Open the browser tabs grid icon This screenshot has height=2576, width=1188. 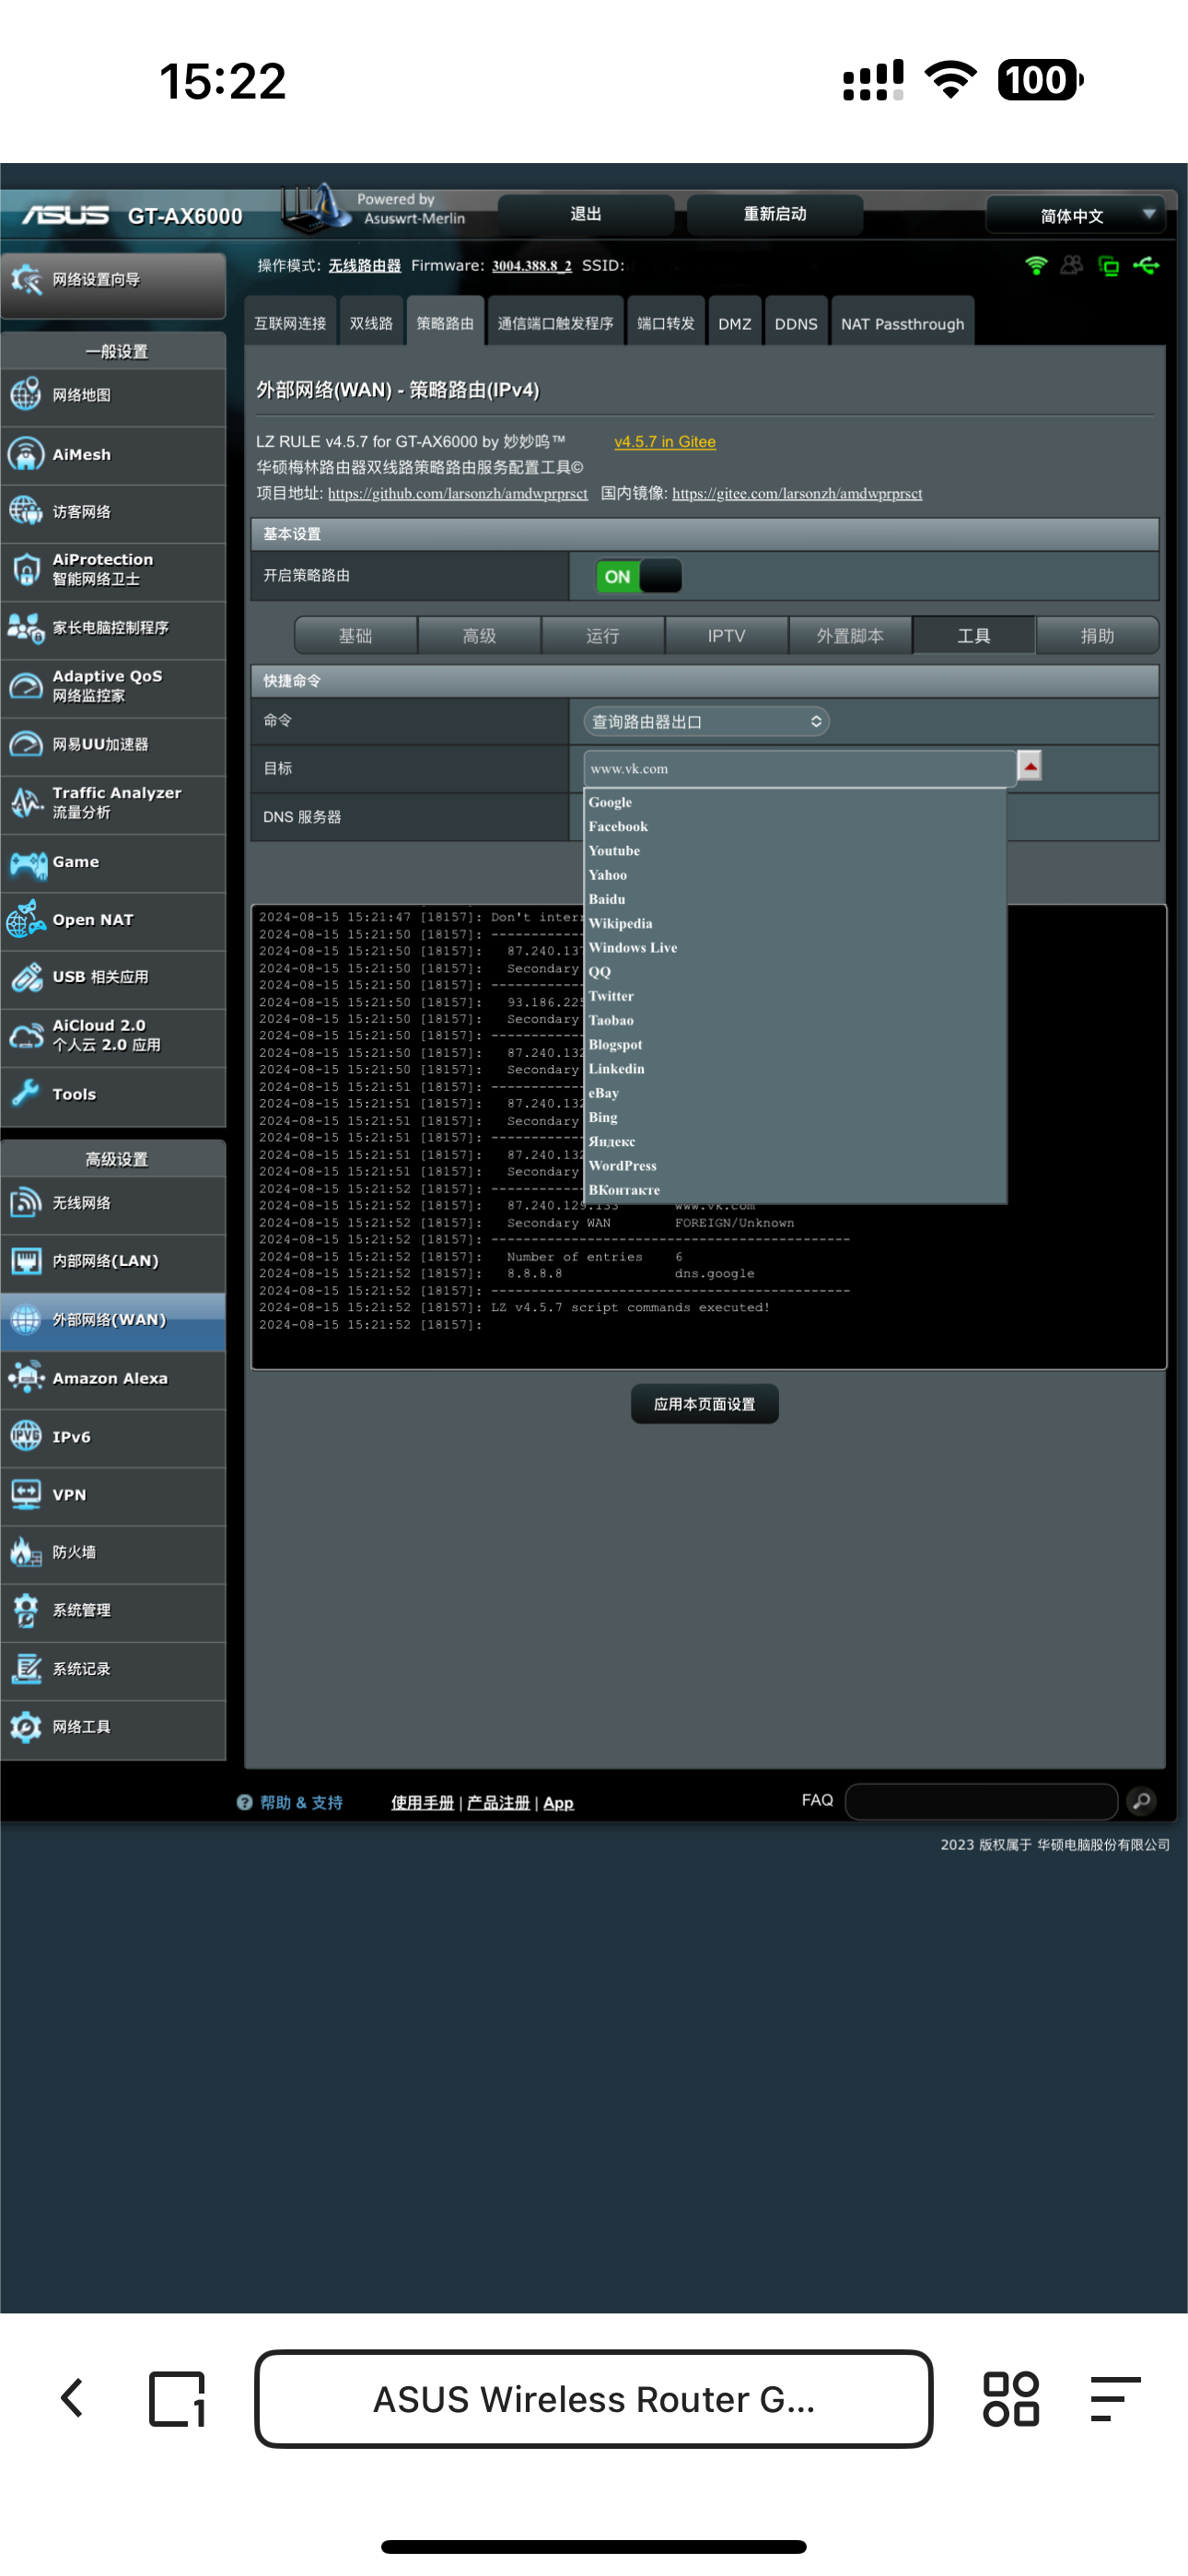pyautogui.click(x=1011, y=2398)
